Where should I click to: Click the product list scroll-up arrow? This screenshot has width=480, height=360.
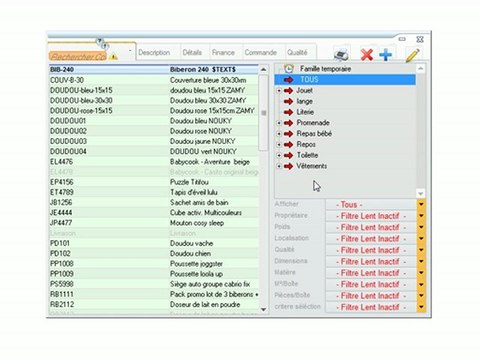point(263,69)
